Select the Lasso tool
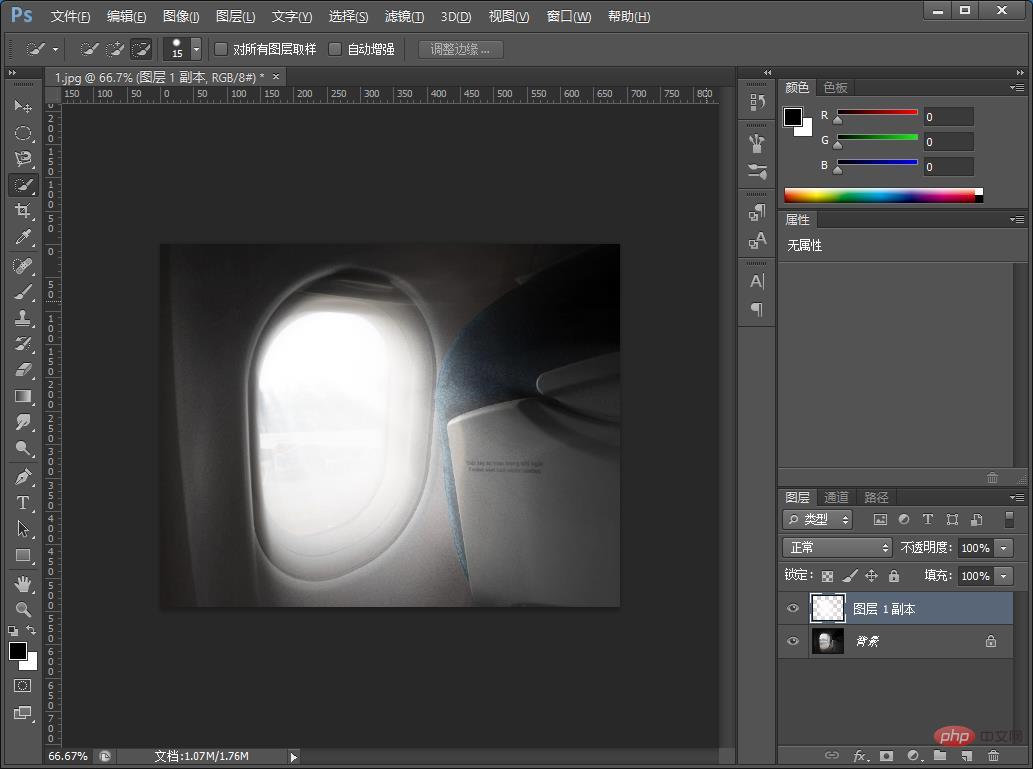 (x=23, y=159)
